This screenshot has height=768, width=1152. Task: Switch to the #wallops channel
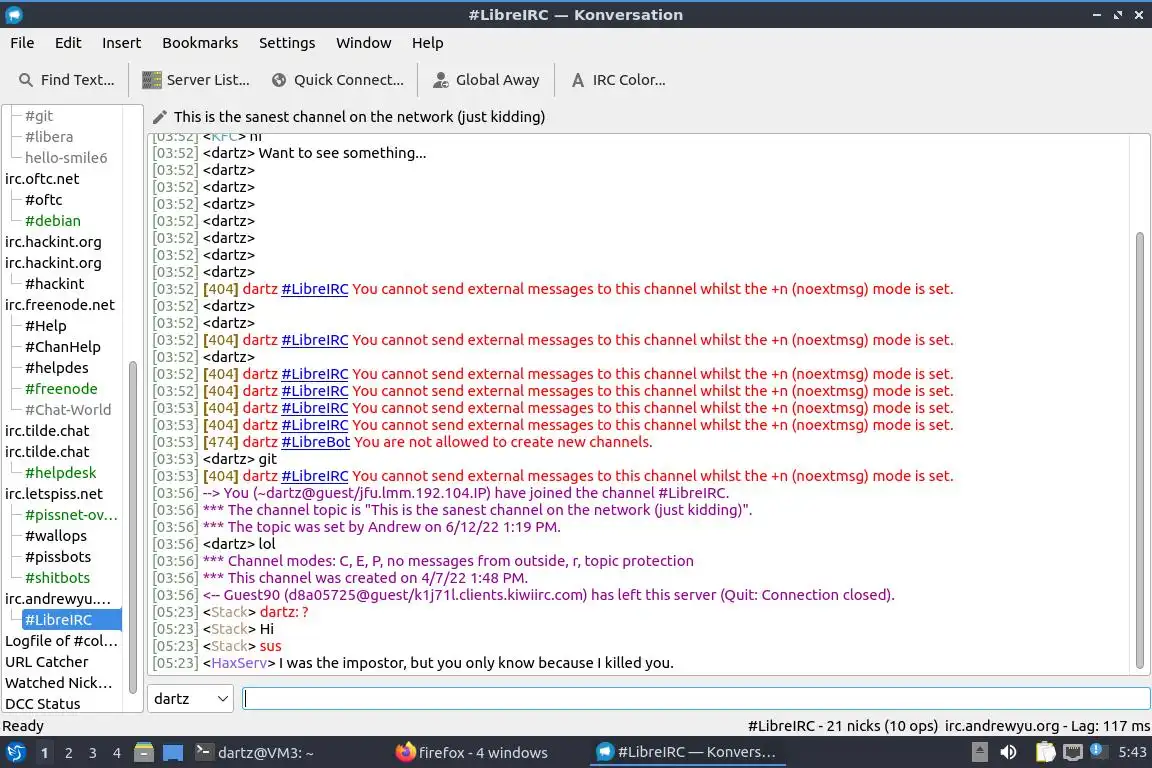[x=56, y=536]
